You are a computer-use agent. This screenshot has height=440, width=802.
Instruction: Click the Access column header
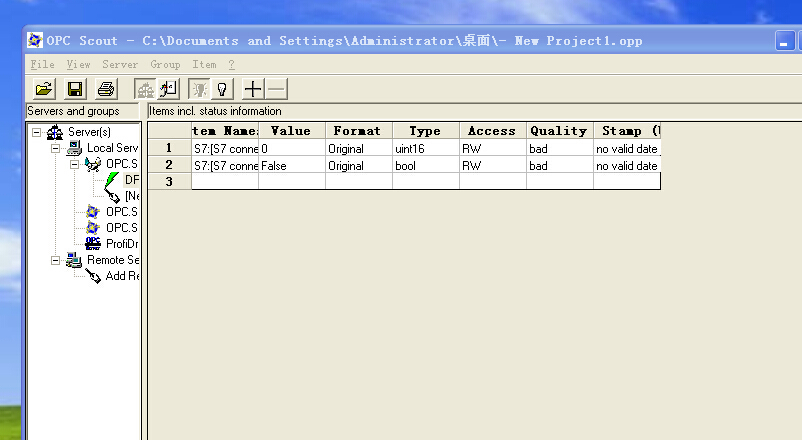tap(493, 131)
